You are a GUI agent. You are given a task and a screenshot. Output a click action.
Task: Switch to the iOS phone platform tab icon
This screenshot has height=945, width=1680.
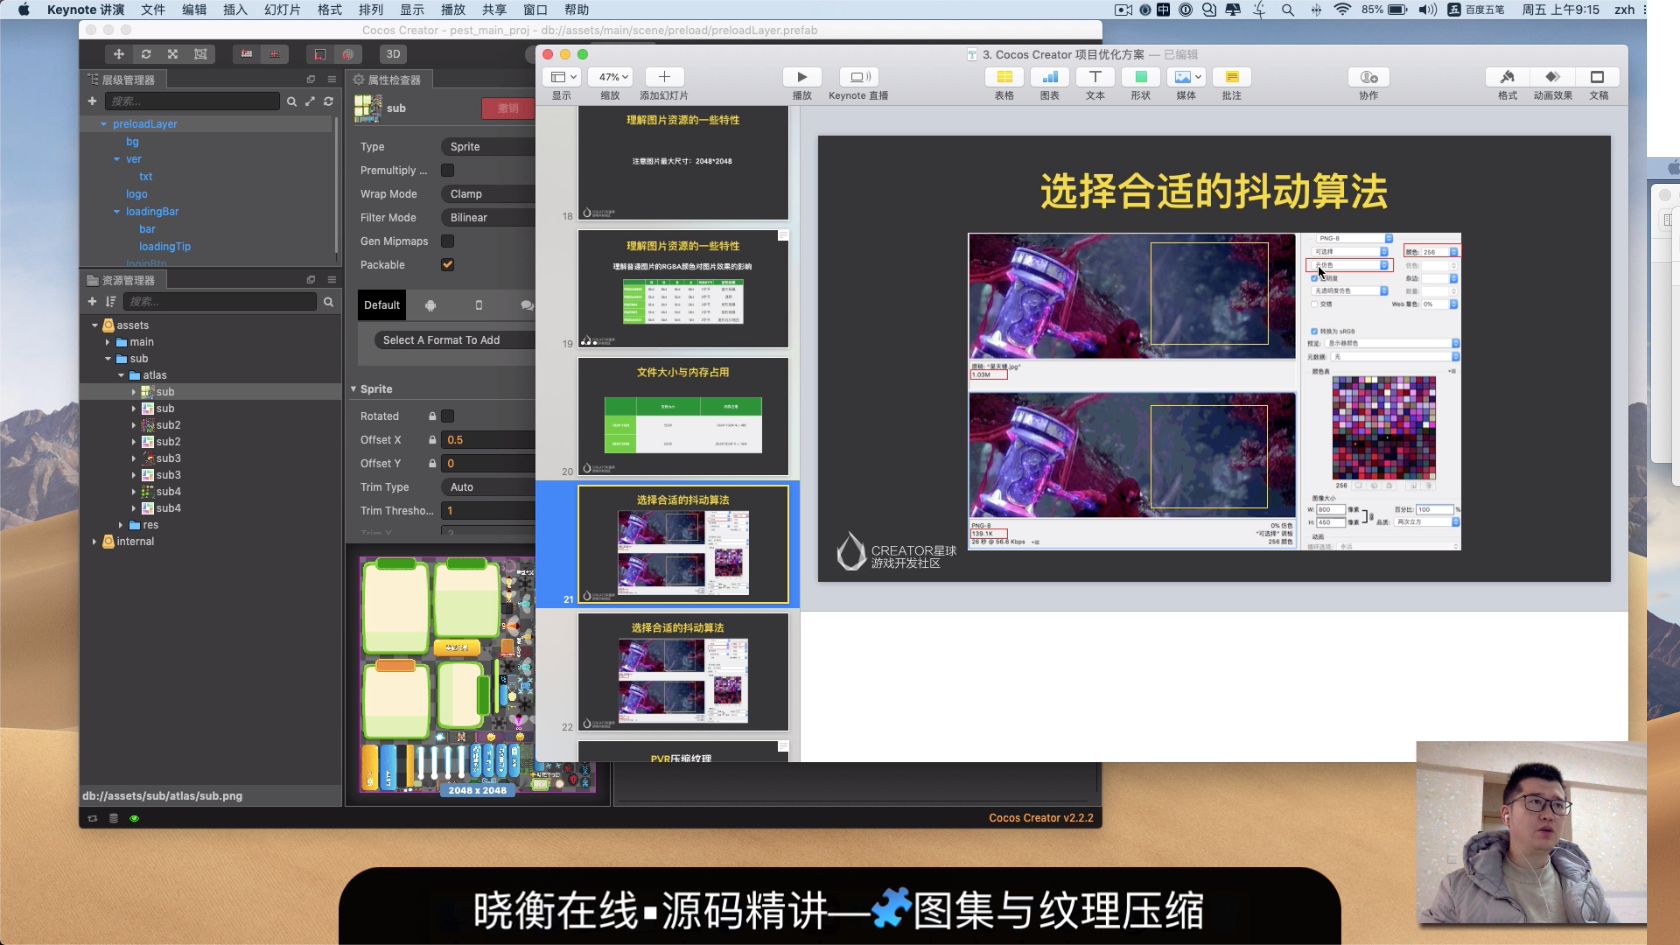coord(478,305)
